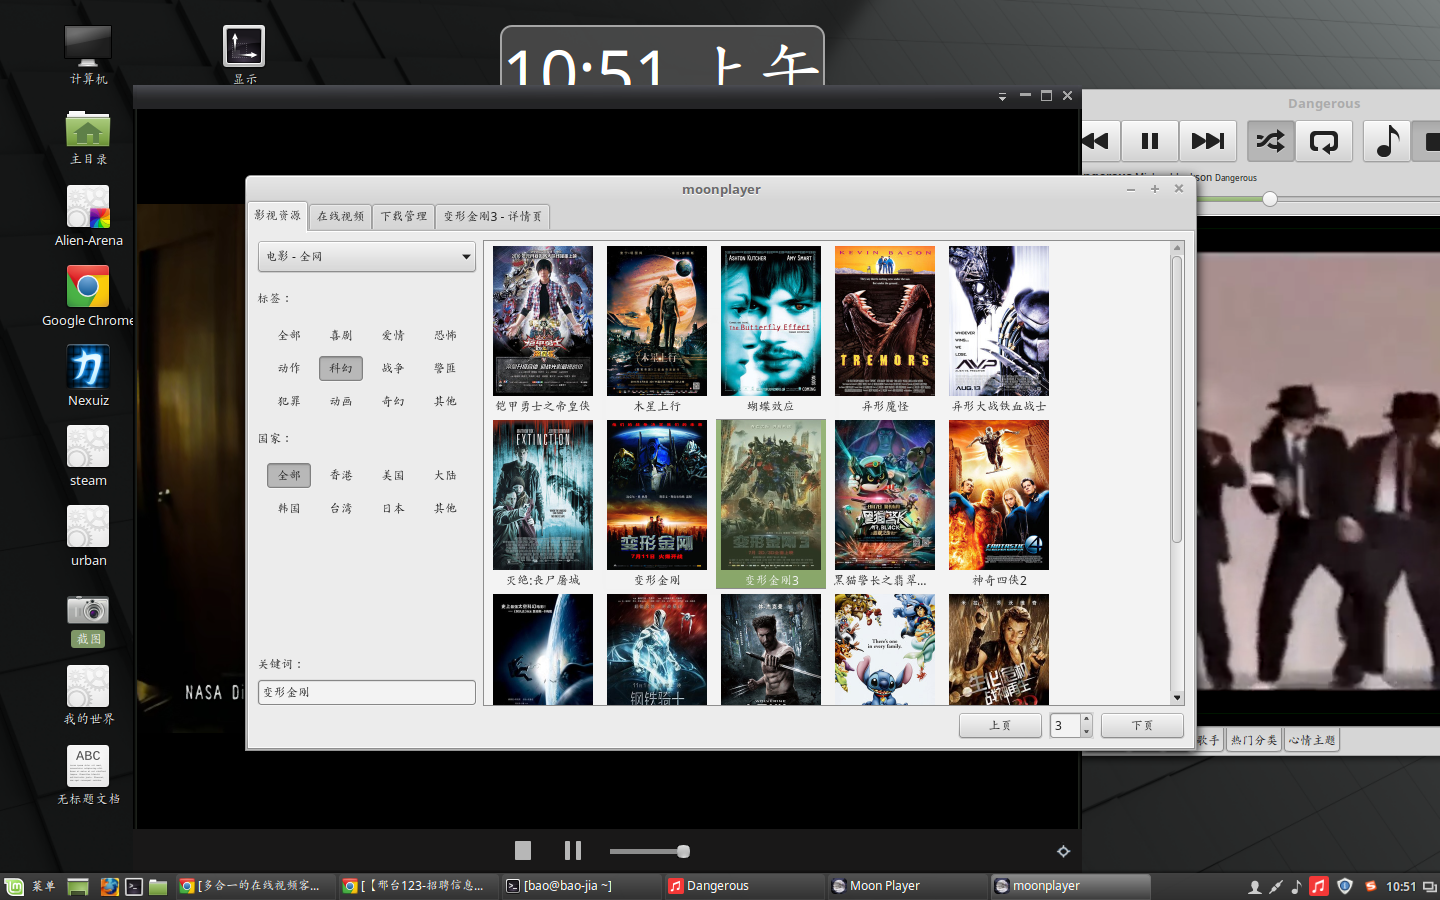Switch to Dangerous window in taskbar
The height and width of the screenshot is (900, 1440).
click(743, 886)
